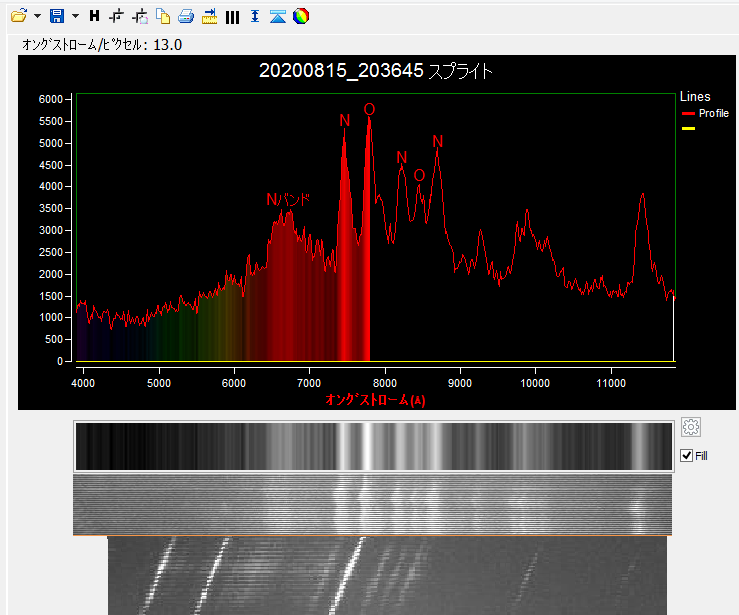Uncheck the Fill checkbox
Viewport: 739px width, 615px height.
[687, 456]
